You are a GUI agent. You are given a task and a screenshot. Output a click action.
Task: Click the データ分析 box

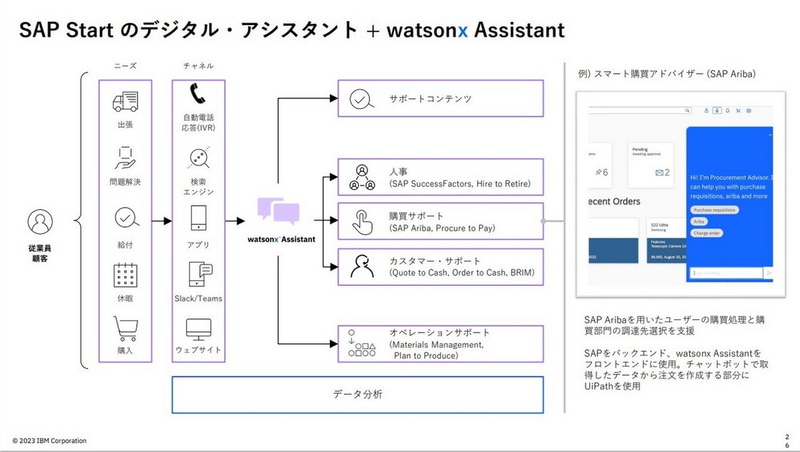[x=358, y=394]
